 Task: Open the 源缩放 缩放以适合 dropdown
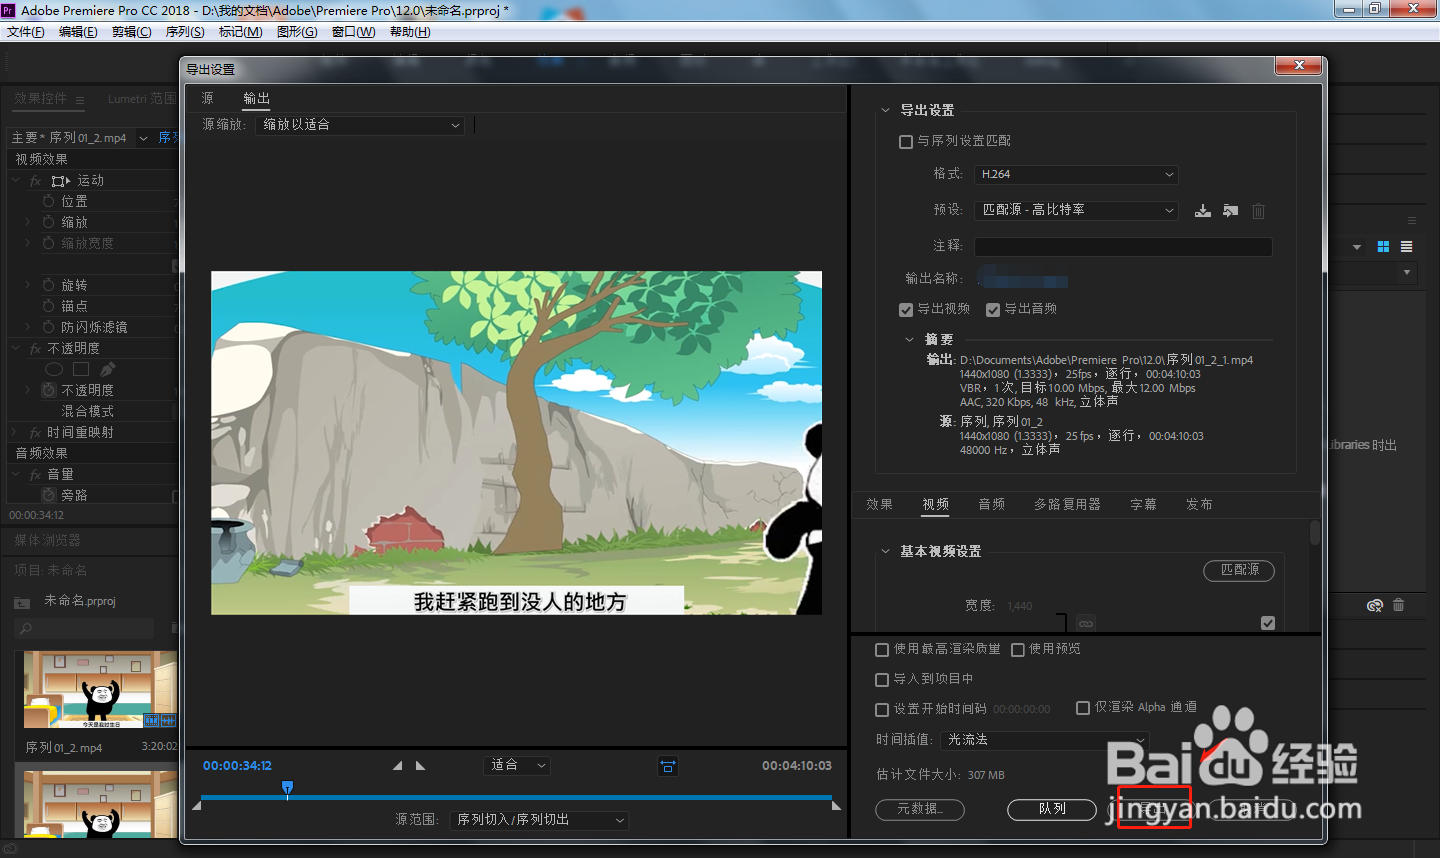[x=360, y=125]
